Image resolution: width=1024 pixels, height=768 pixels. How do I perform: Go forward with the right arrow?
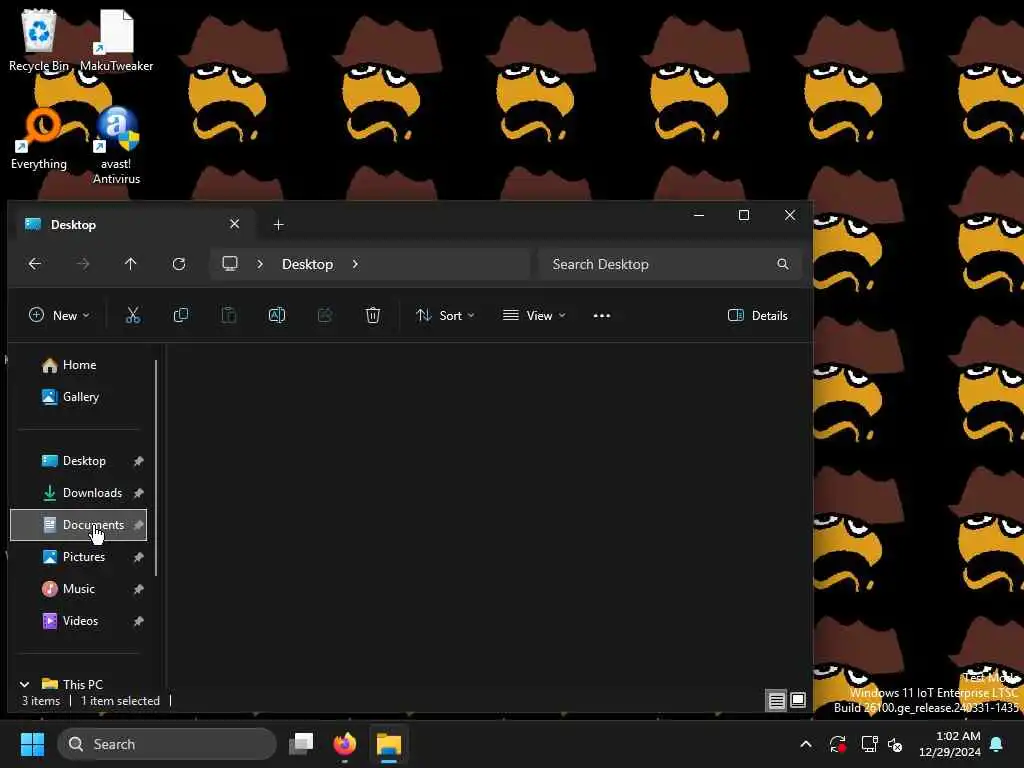coord(83,264)
